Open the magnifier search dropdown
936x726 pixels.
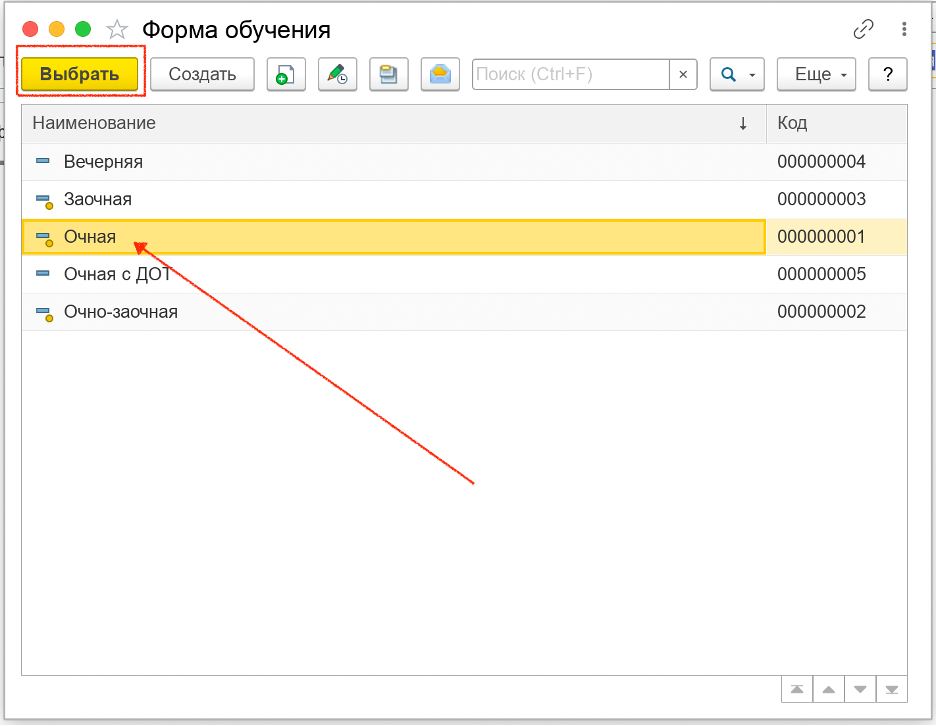[x=737, y=74]
